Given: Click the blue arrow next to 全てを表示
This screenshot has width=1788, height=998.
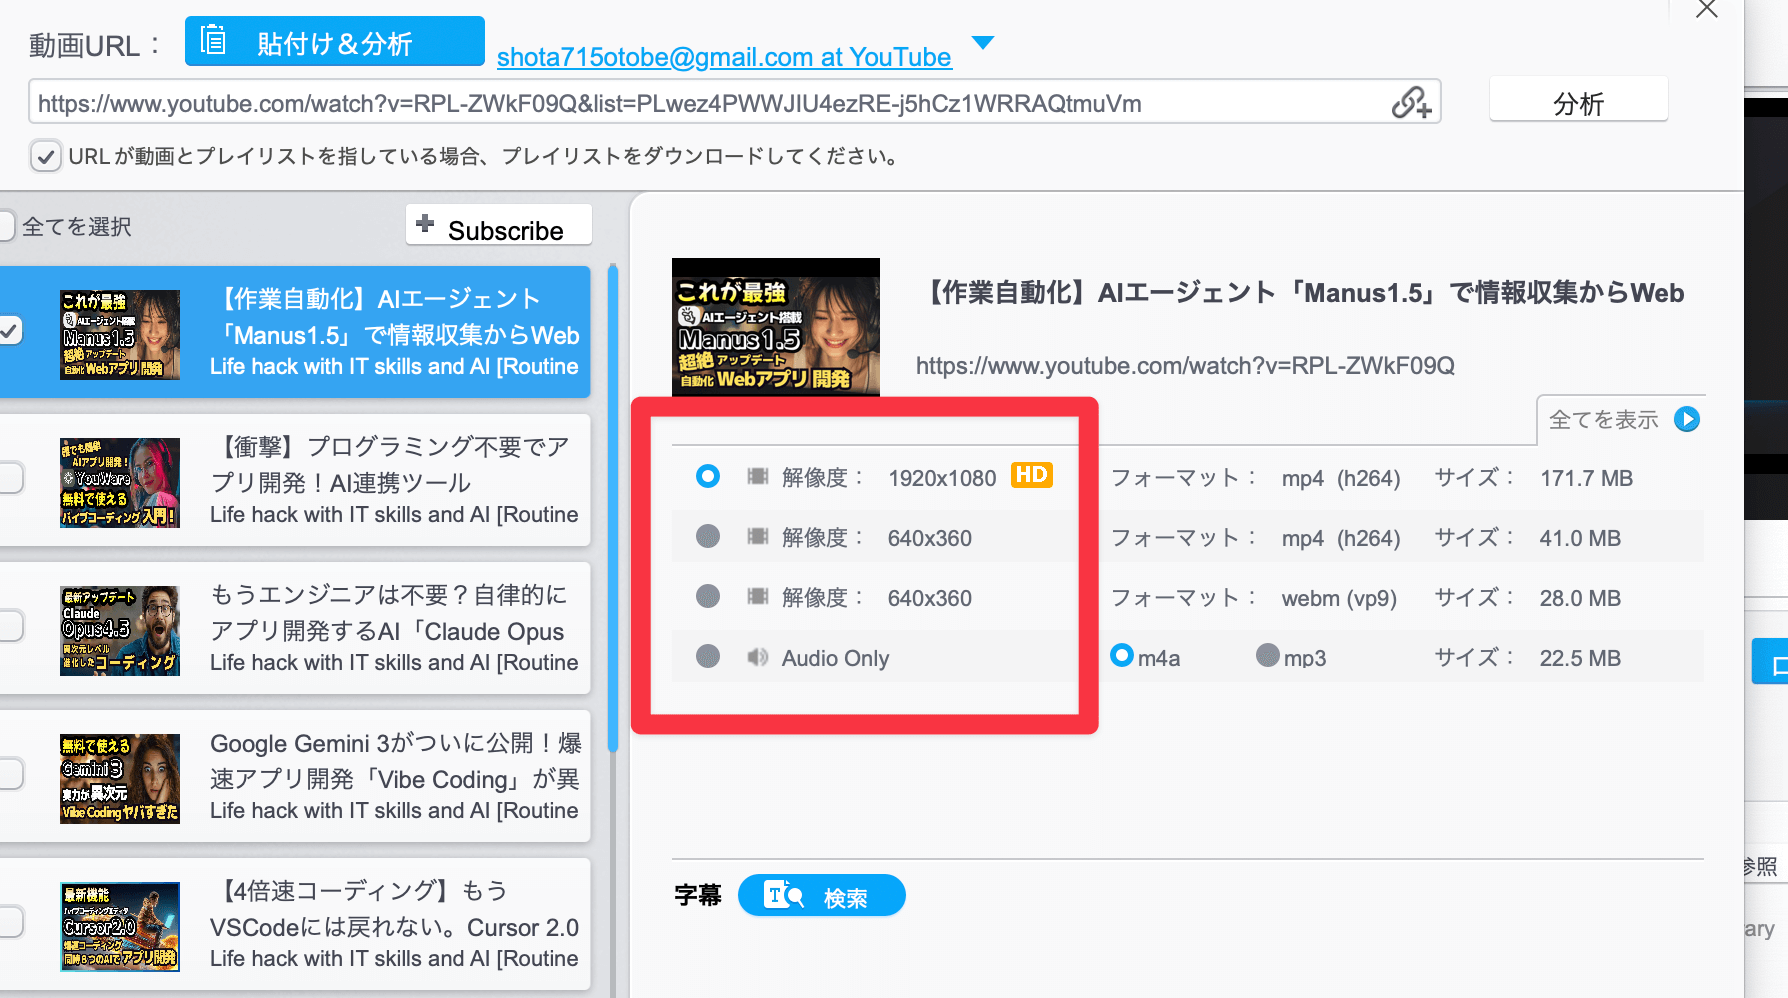Looking at the screenshot, I should 1687,420.
